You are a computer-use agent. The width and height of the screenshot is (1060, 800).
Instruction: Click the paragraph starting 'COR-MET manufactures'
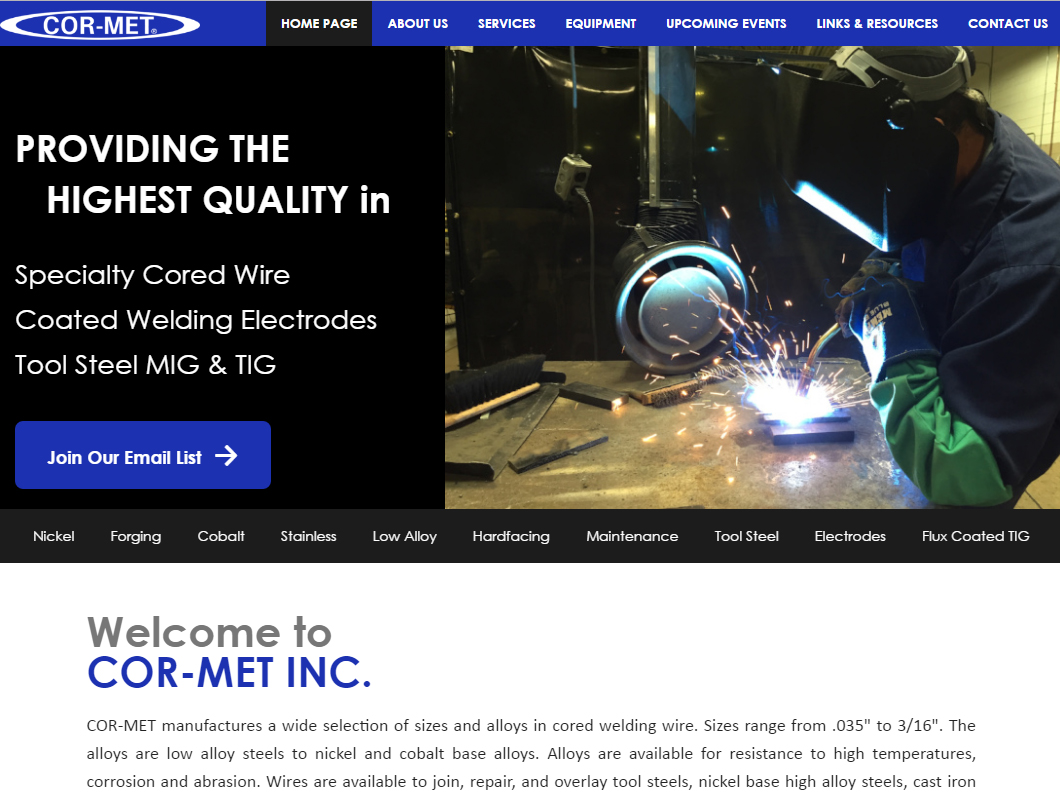click(531, 753)
